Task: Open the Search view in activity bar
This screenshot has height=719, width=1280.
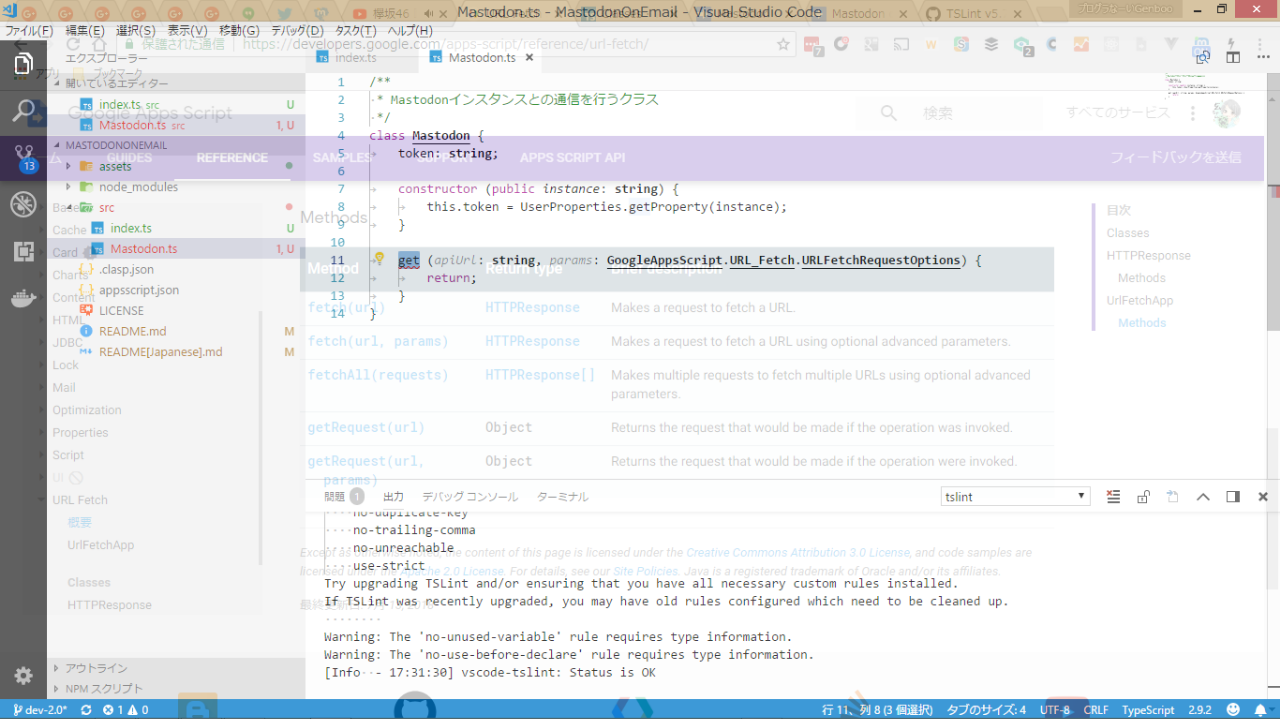Action: click(23, 110)
